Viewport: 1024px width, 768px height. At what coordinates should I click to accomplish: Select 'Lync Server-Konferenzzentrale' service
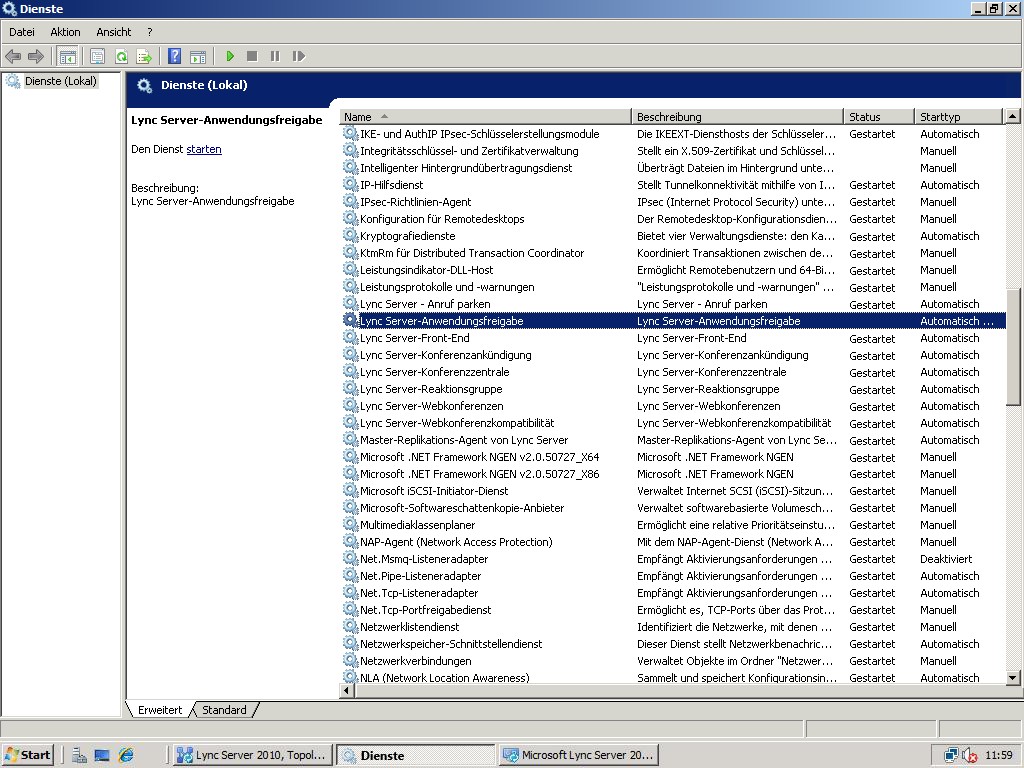pos(434,372)
